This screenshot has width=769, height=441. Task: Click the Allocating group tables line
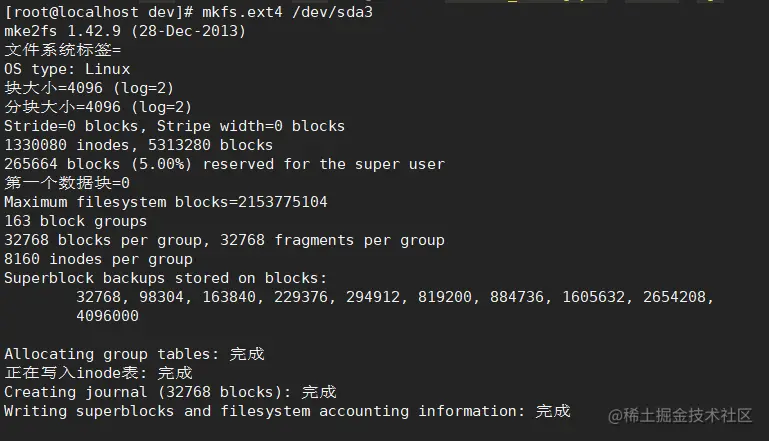point(134,354)
